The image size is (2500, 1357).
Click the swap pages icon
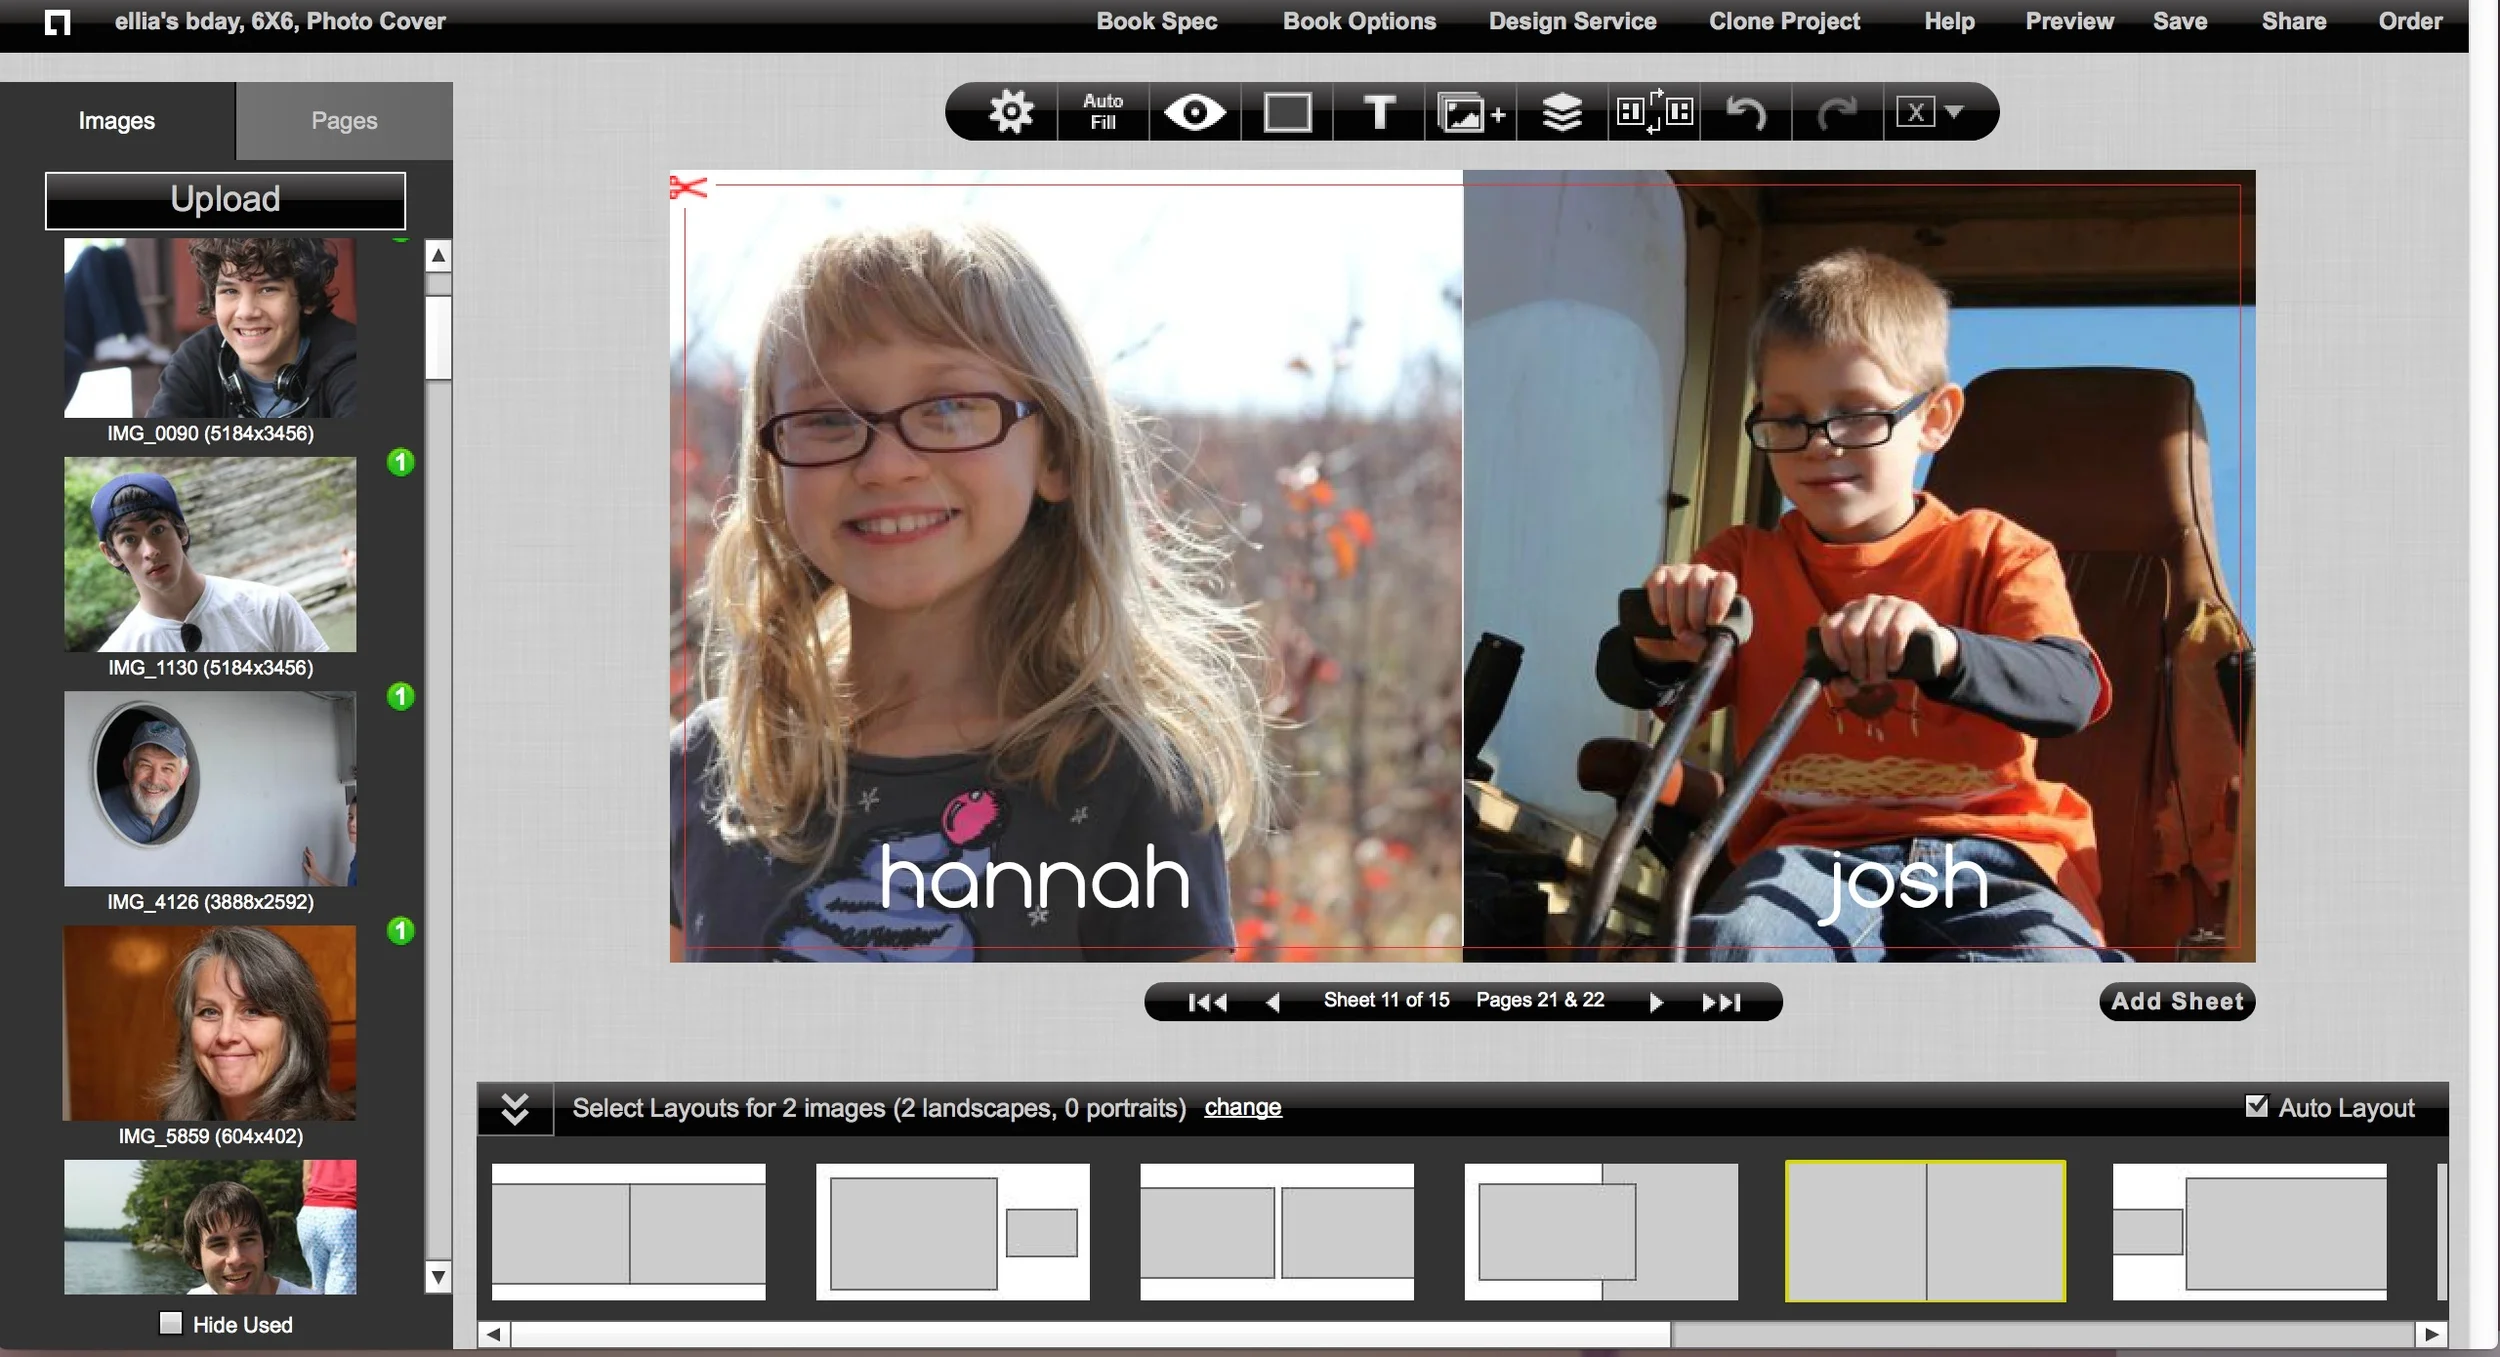[1654, 111]
